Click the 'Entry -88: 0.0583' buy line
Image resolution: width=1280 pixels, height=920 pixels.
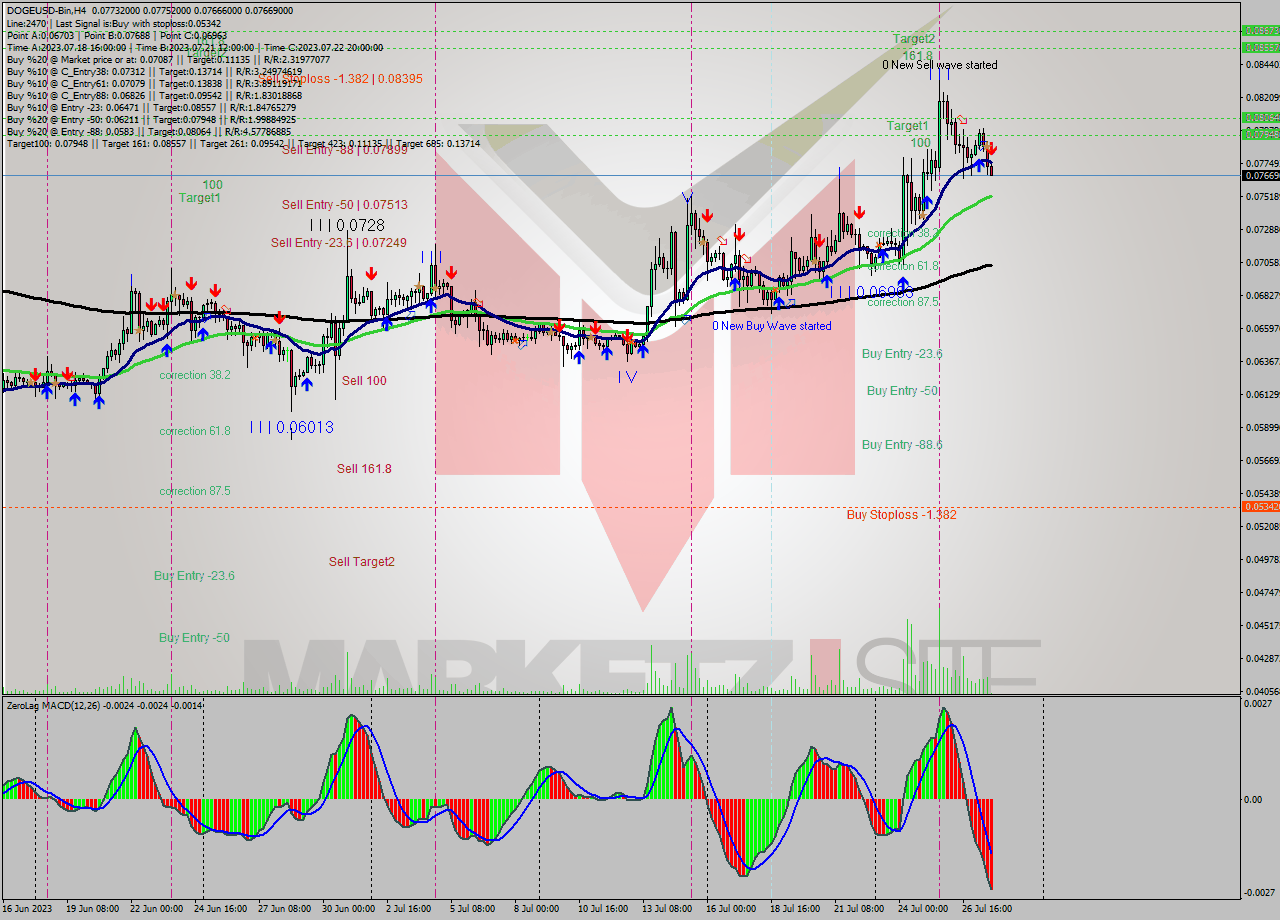[x=149, y=131]
